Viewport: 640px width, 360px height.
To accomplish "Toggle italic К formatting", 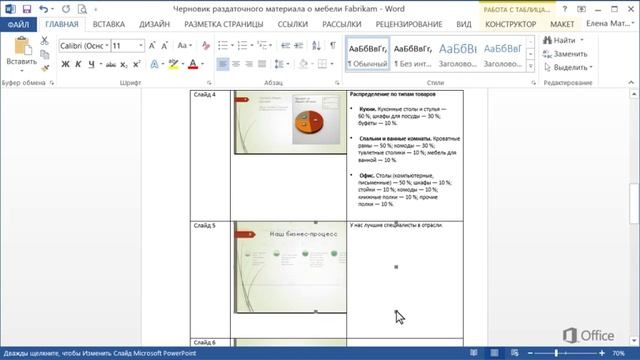I will (78, 64).
